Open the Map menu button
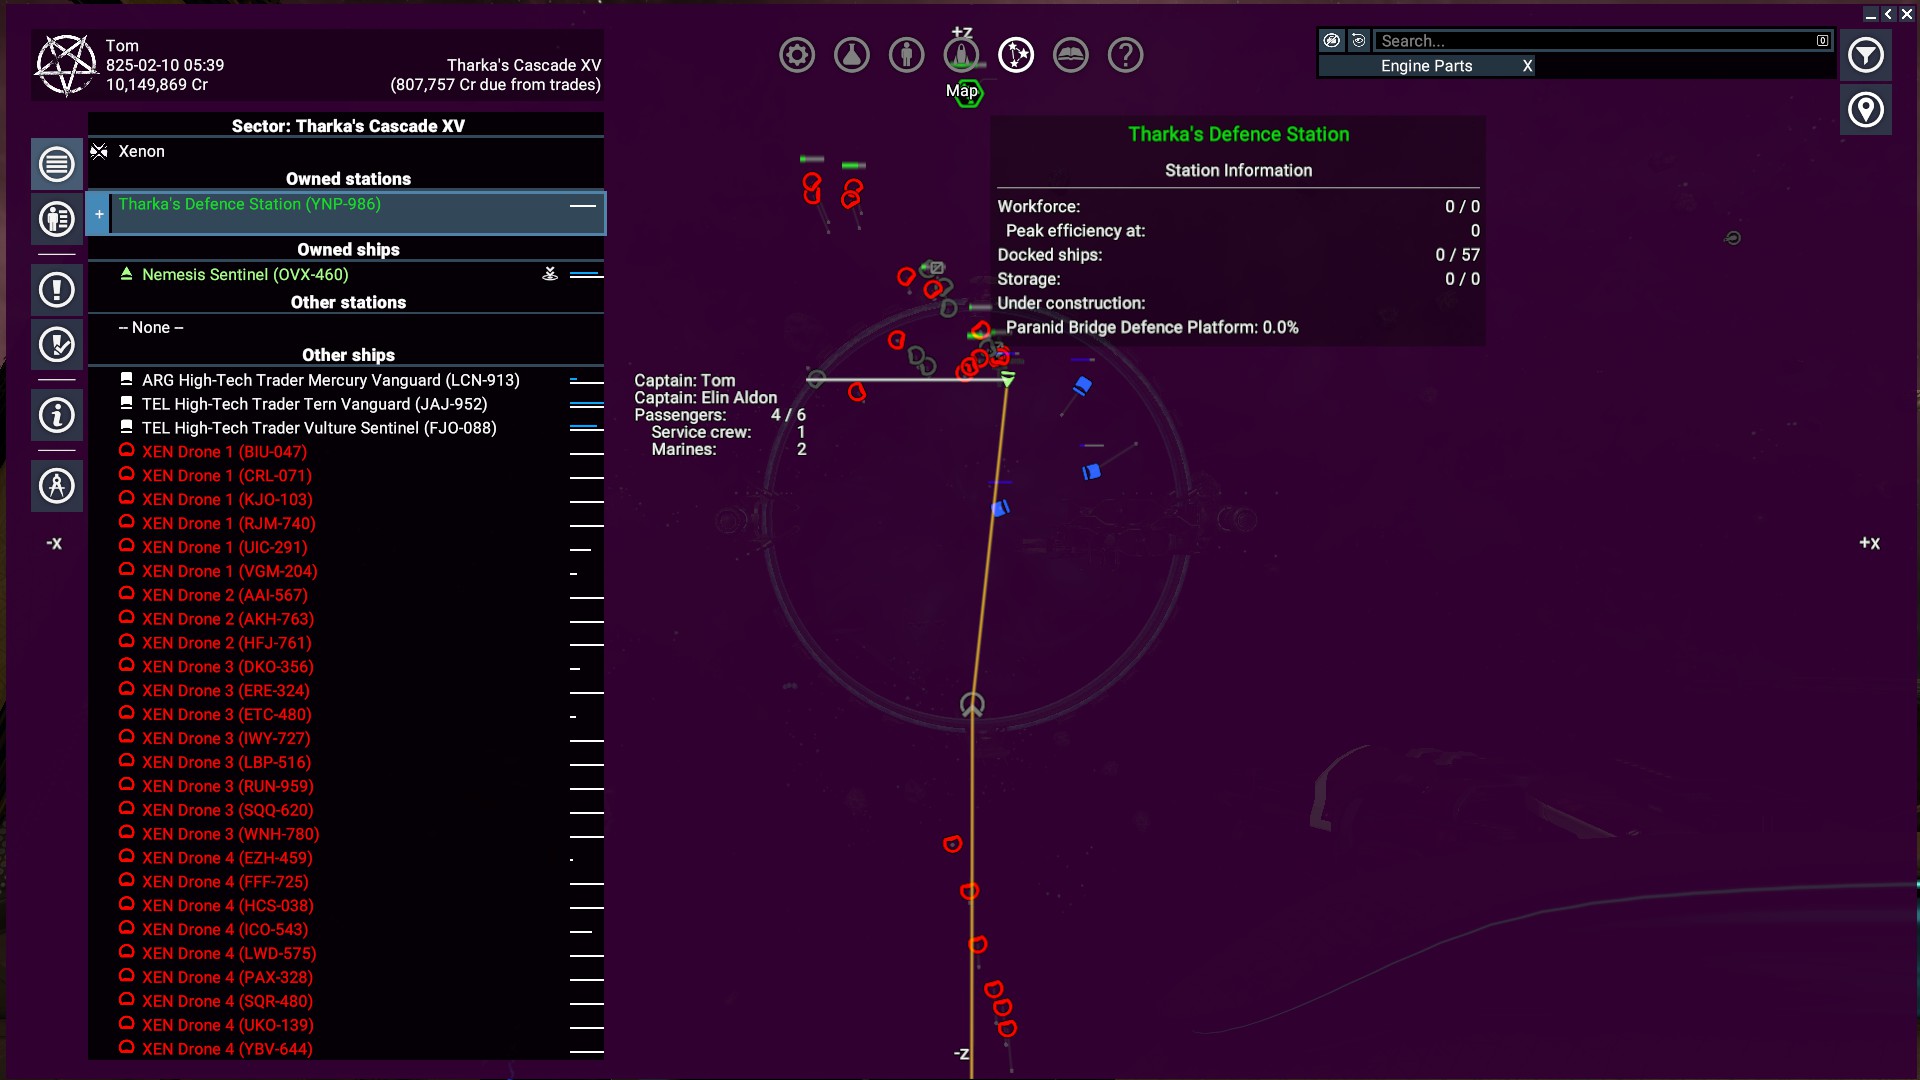This screenshot has width=1920, height=1080. click(x=1016, y=55)
